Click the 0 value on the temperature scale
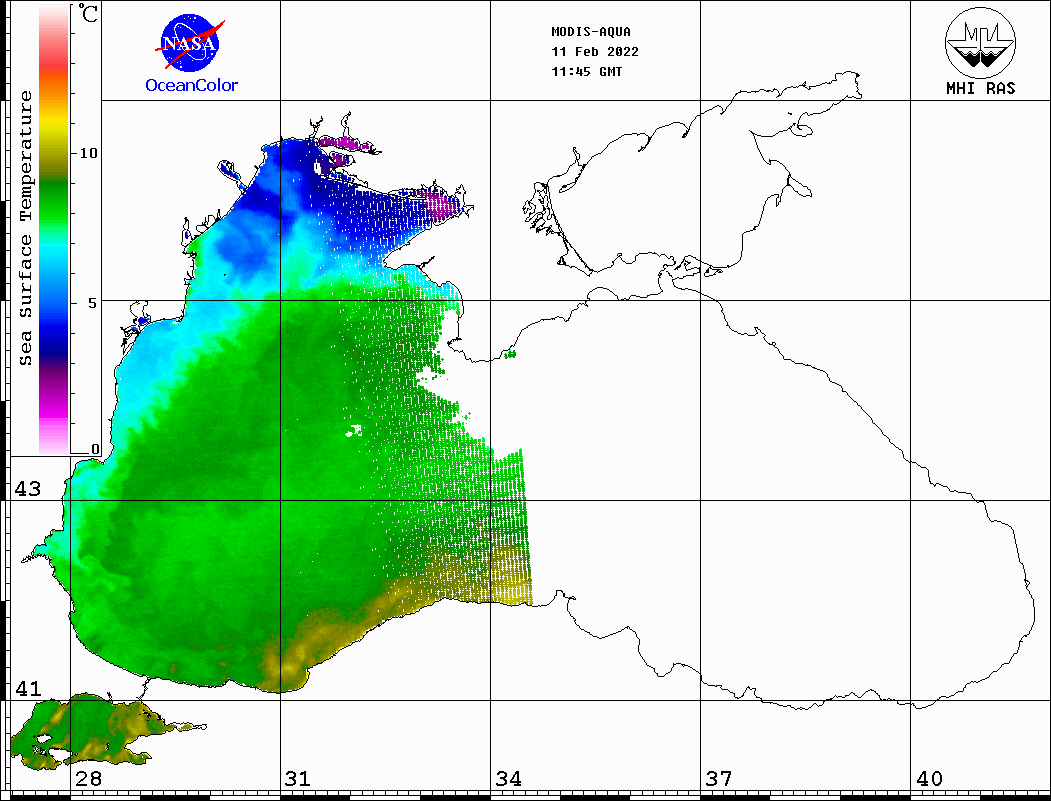This screenshot has height=801, width=1051. [x=95, y=449]
